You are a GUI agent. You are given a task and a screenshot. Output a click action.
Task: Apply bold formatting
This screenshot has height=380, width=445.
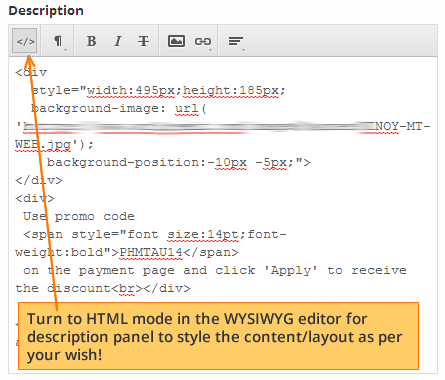point(91,41)
